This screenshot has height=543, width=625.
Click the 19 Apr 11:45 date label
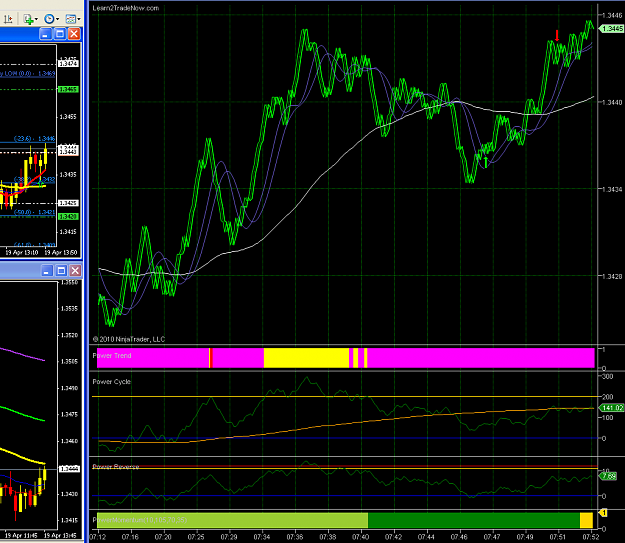[22, 535]
